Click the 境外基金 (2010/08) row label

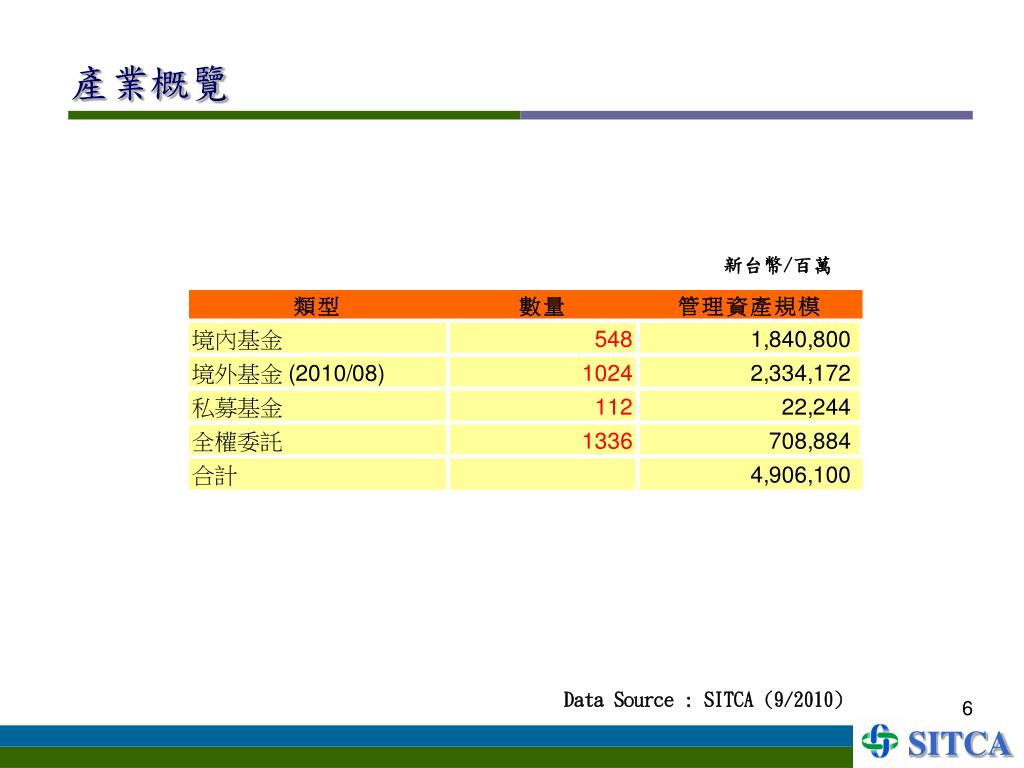pos(288,374)
